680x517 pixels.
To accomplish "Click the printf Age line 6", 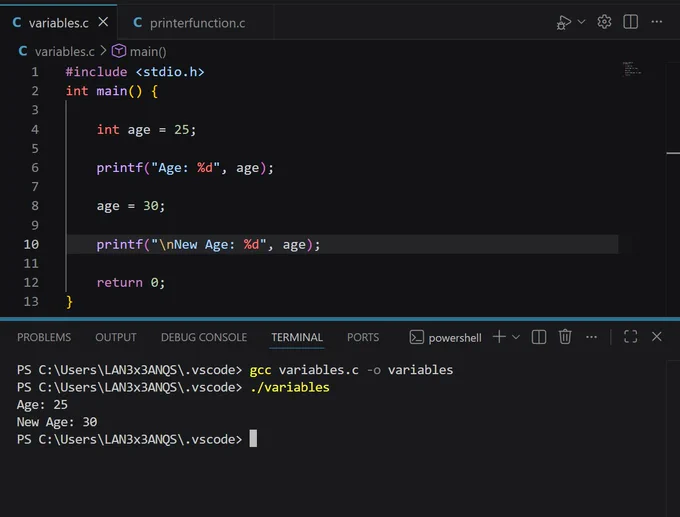I will (185, 167).
